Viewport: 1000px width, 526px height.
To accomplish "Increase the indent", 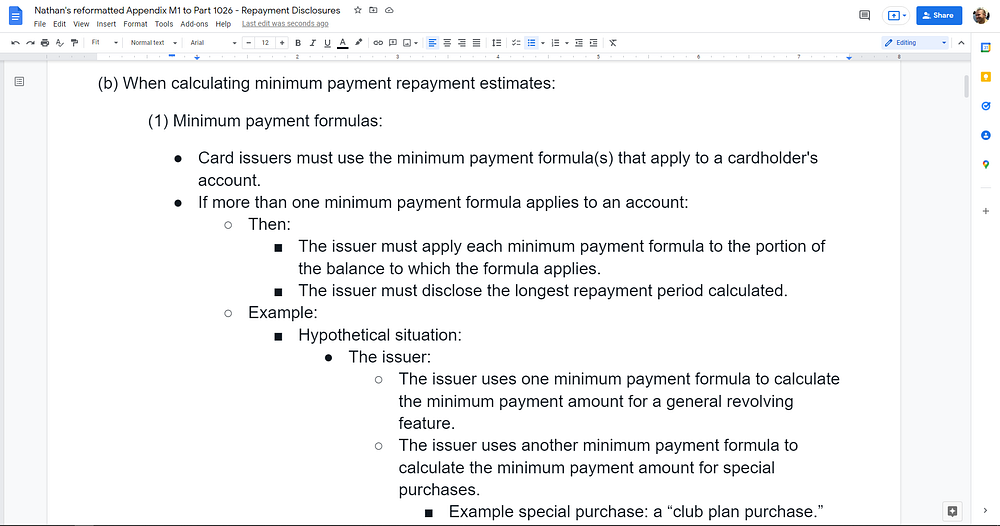I will 593,43.
